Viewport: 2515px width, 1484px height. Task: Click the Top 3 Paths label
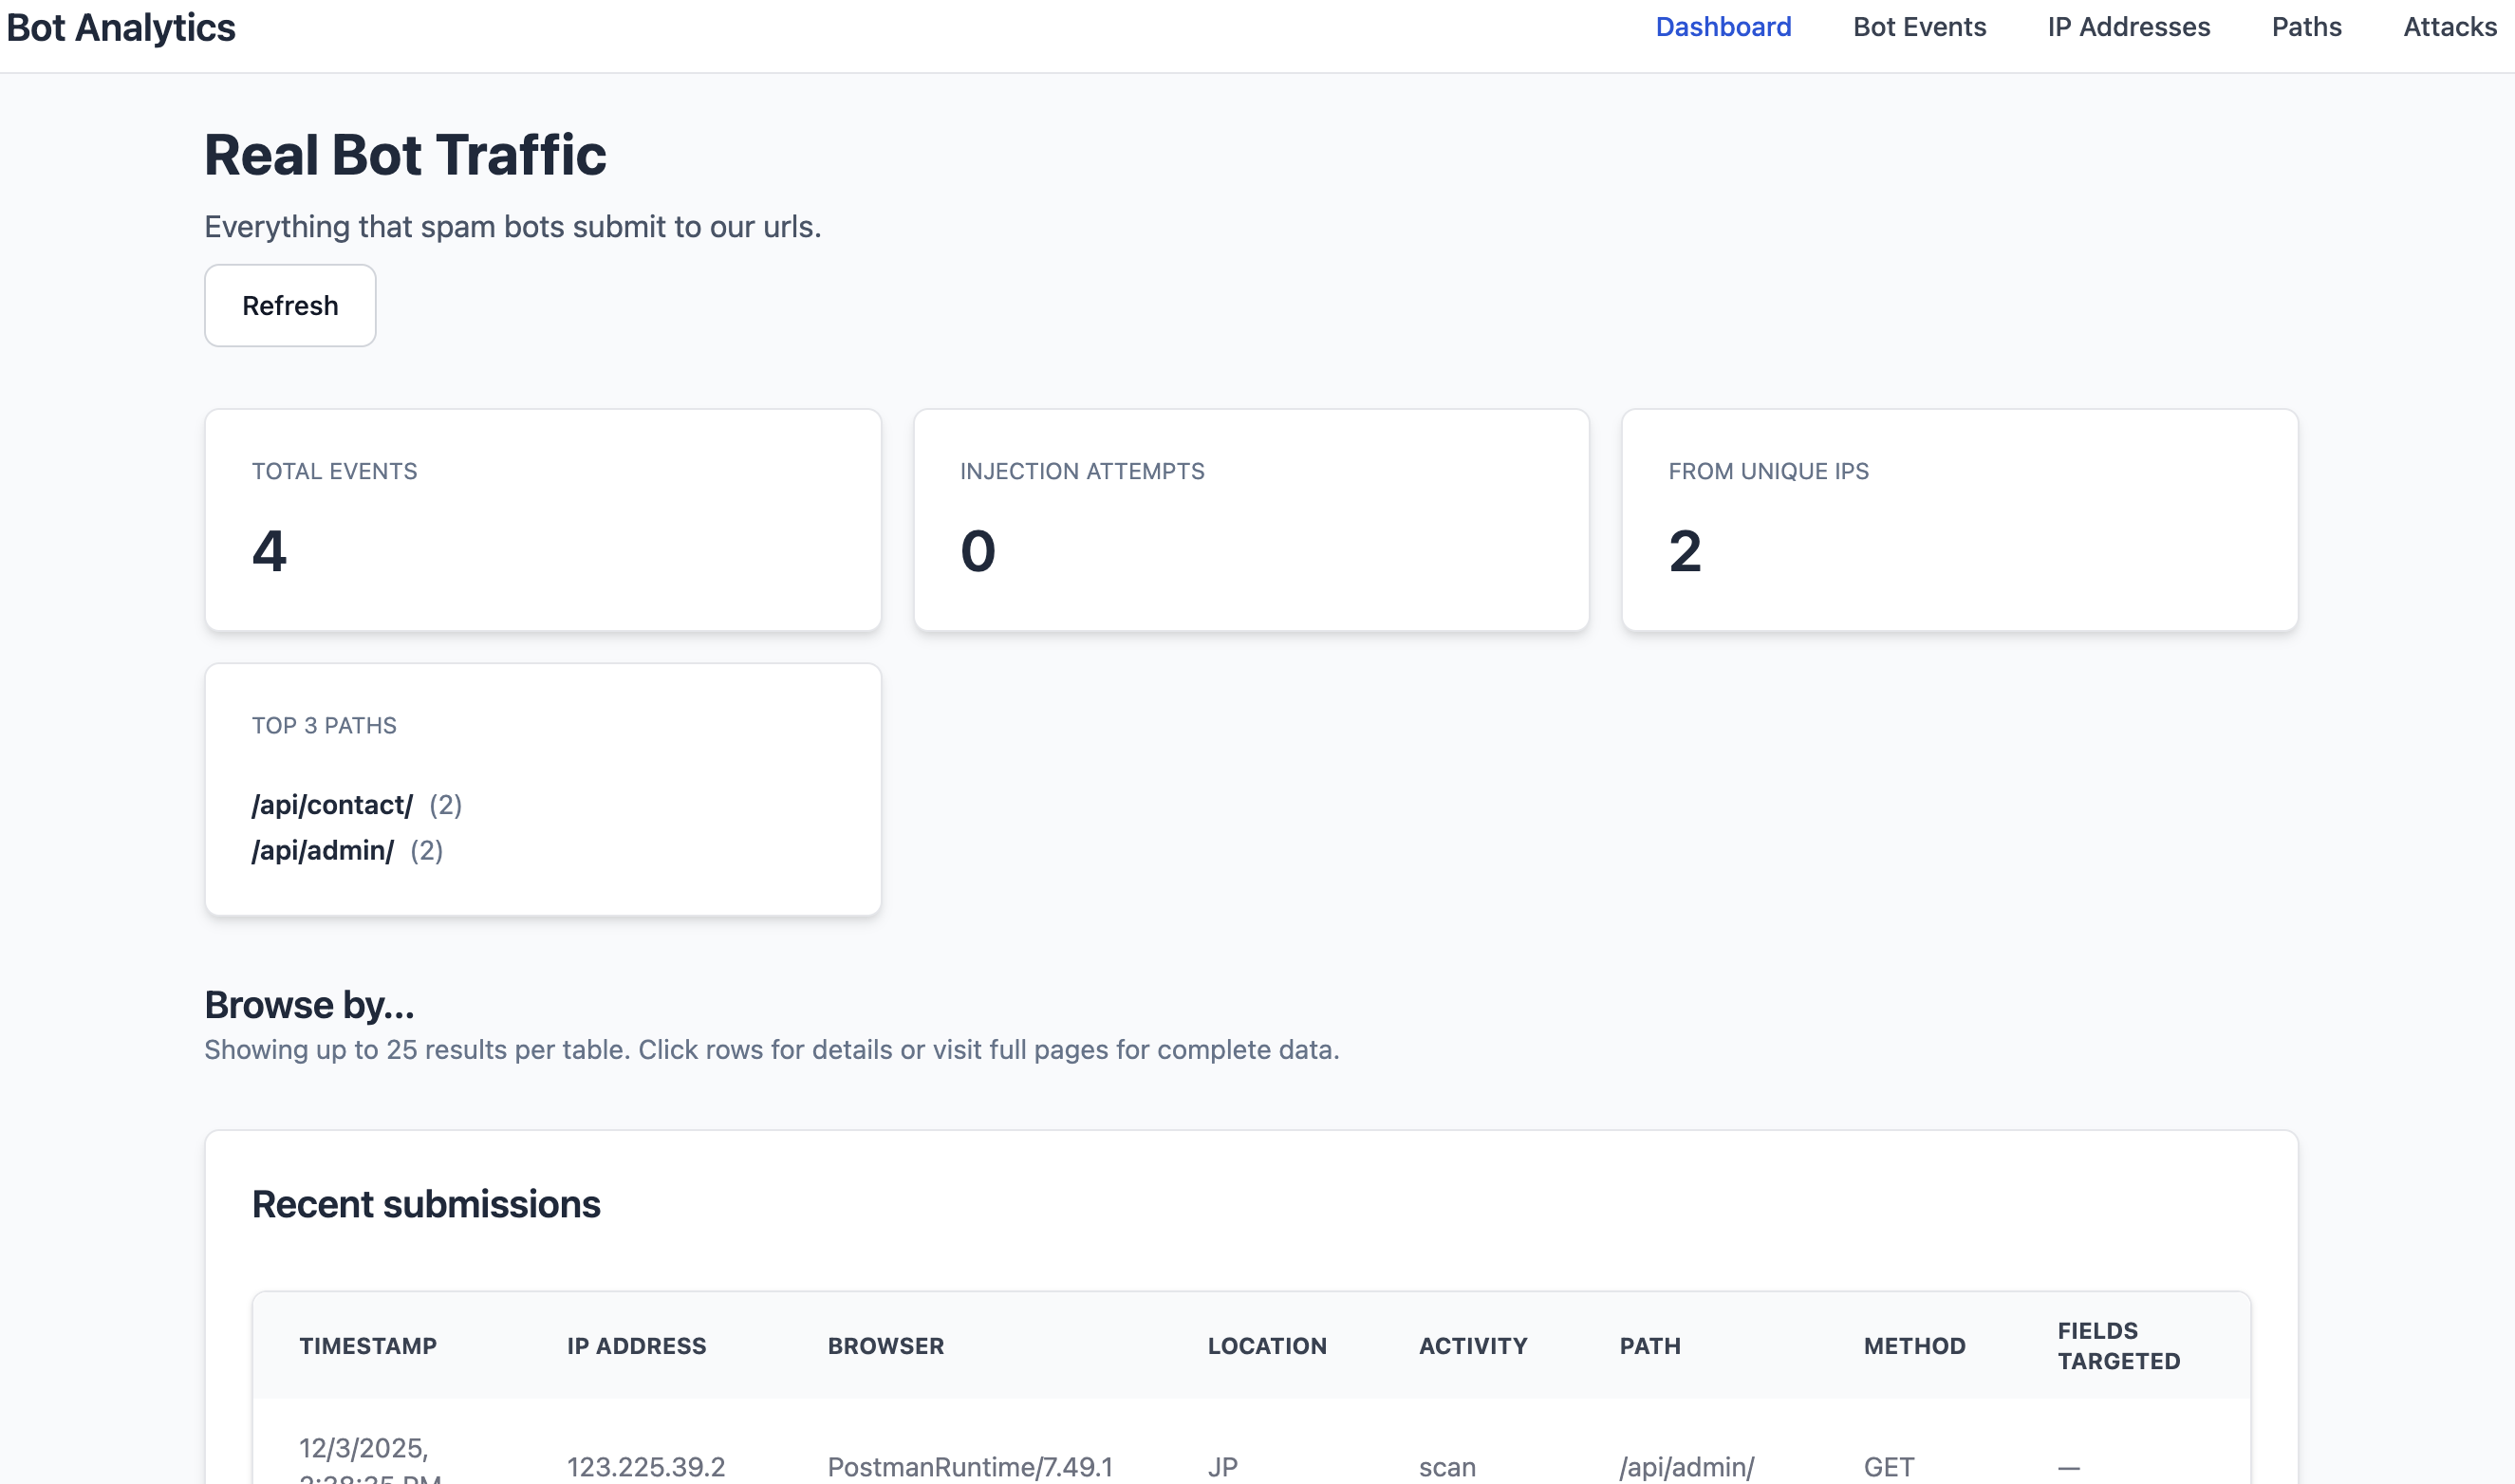pos(324,725)
